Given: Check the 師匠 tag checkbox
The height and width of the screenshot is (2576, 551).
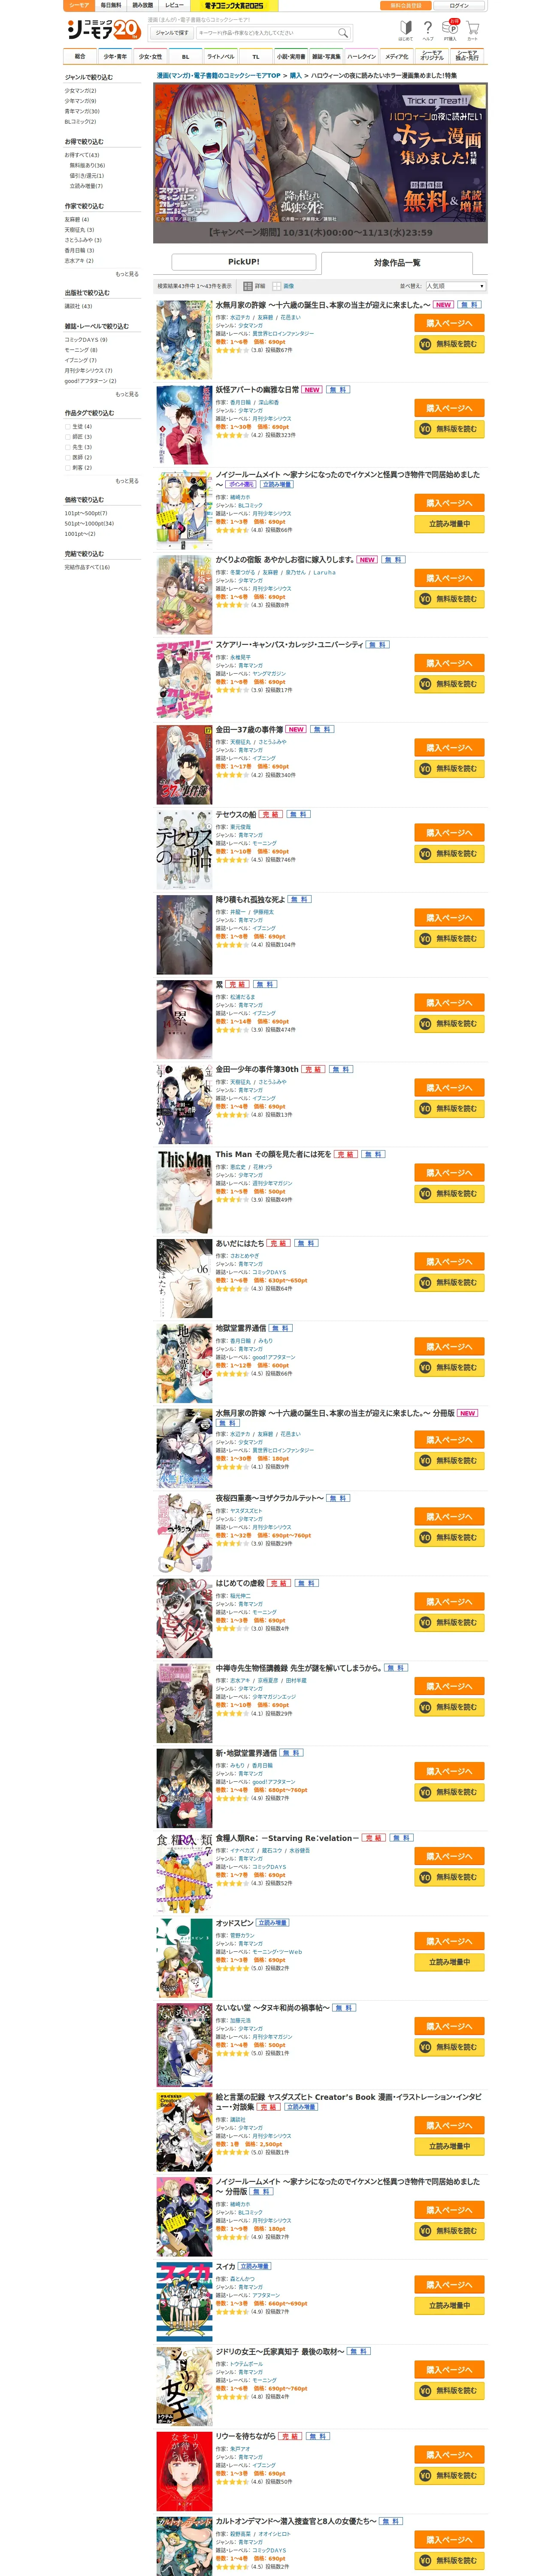Looking at the screenshot, I should 68,437.
